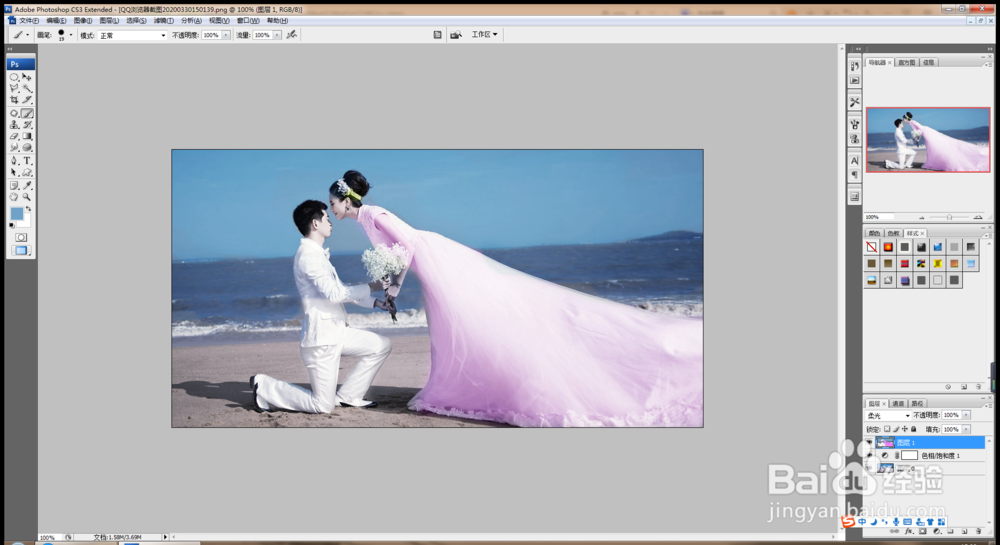Select the Path Selection tool
This screenshot has width=1000, height=545.
(14, 173)
